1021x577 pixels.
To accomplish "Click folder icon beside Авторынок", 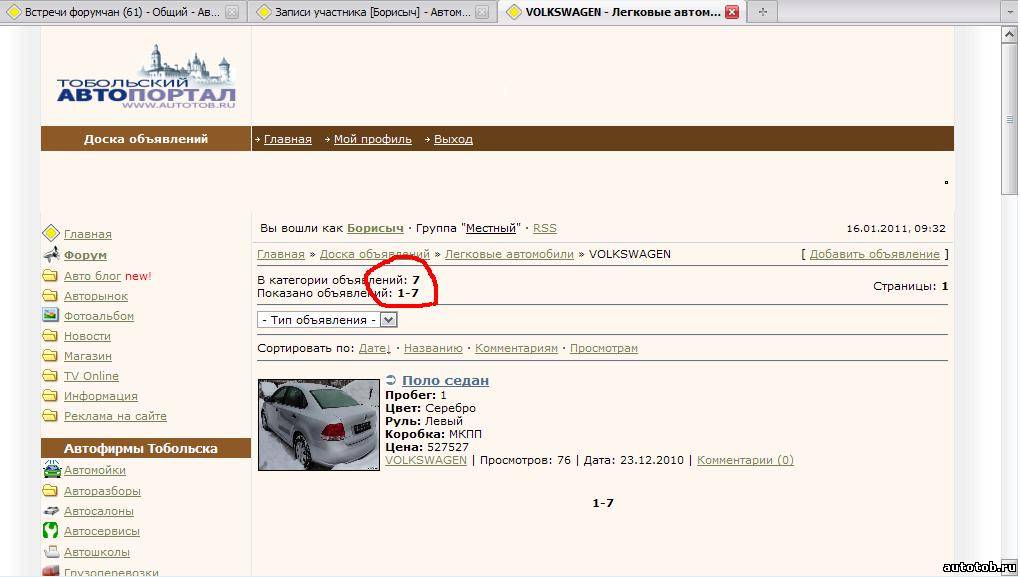I will pyautogui.click(x=50, y=295).
